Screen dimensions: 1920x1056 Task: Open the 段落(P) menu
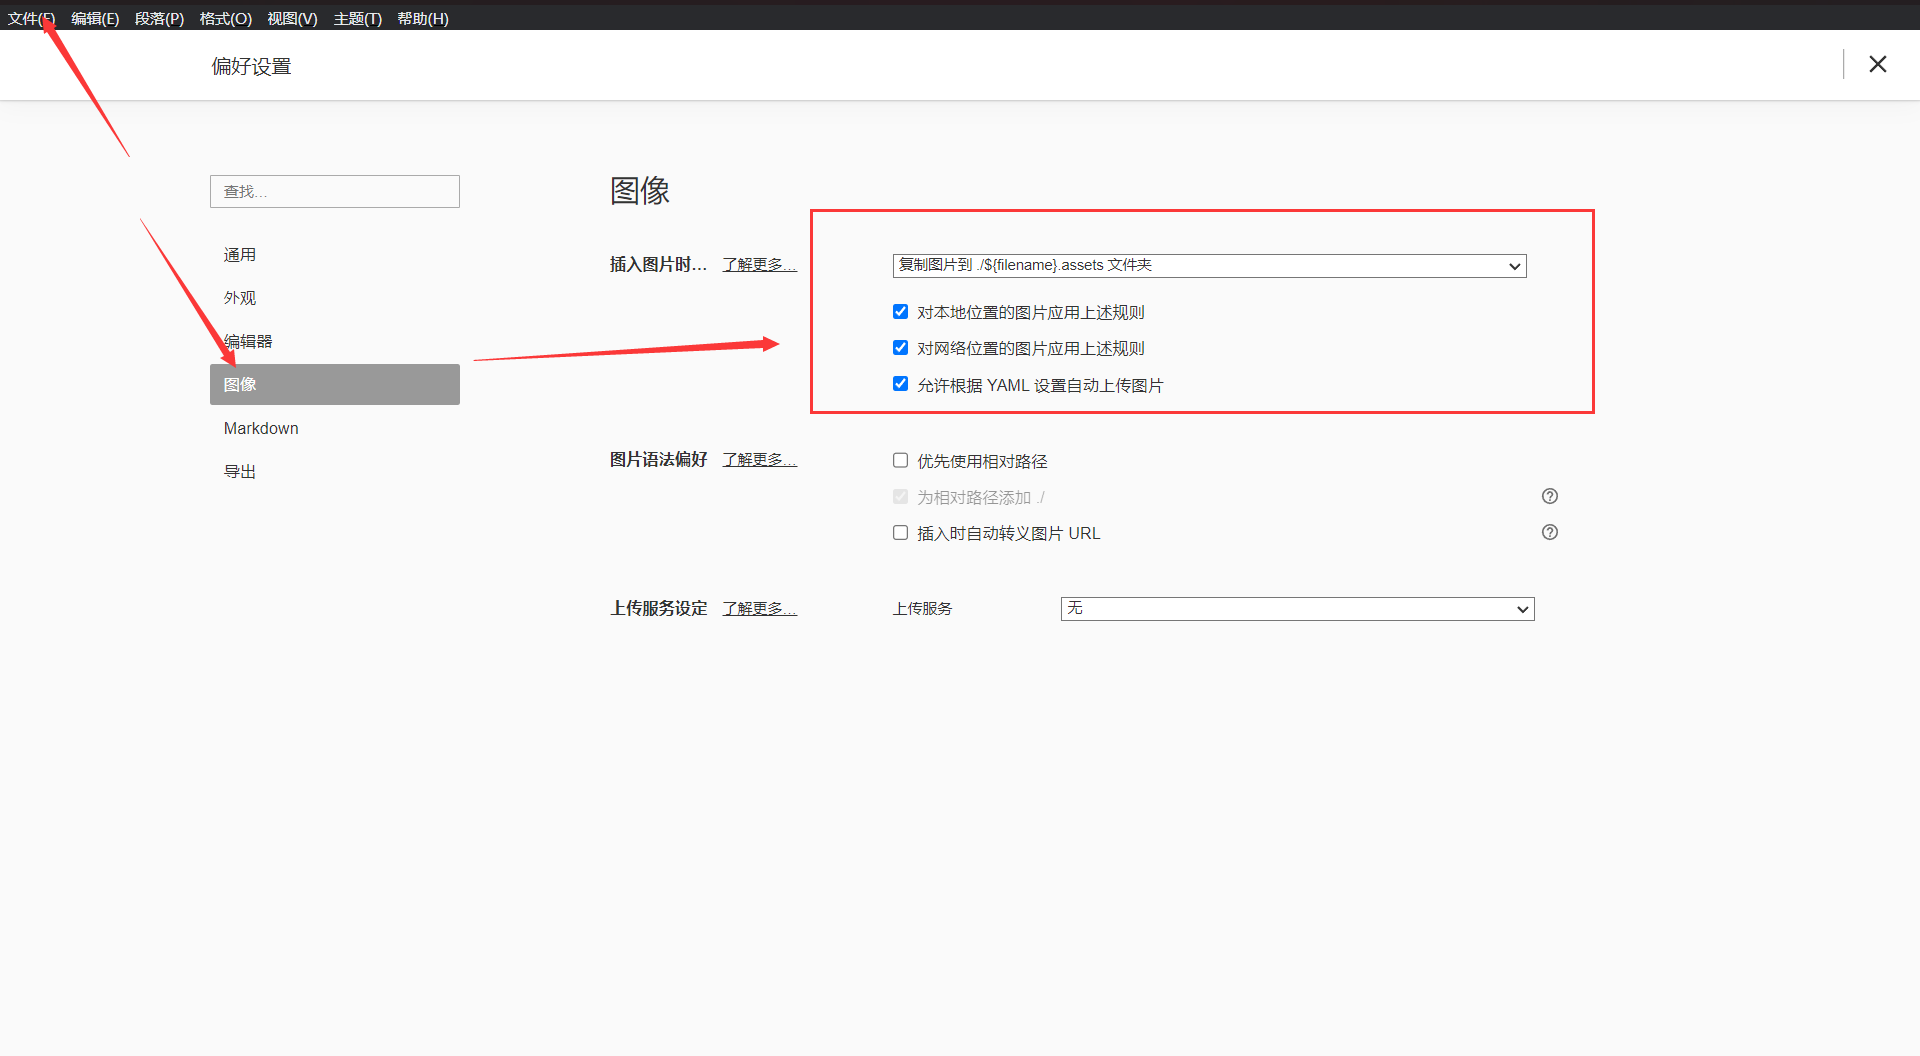(x=159, y=18)
